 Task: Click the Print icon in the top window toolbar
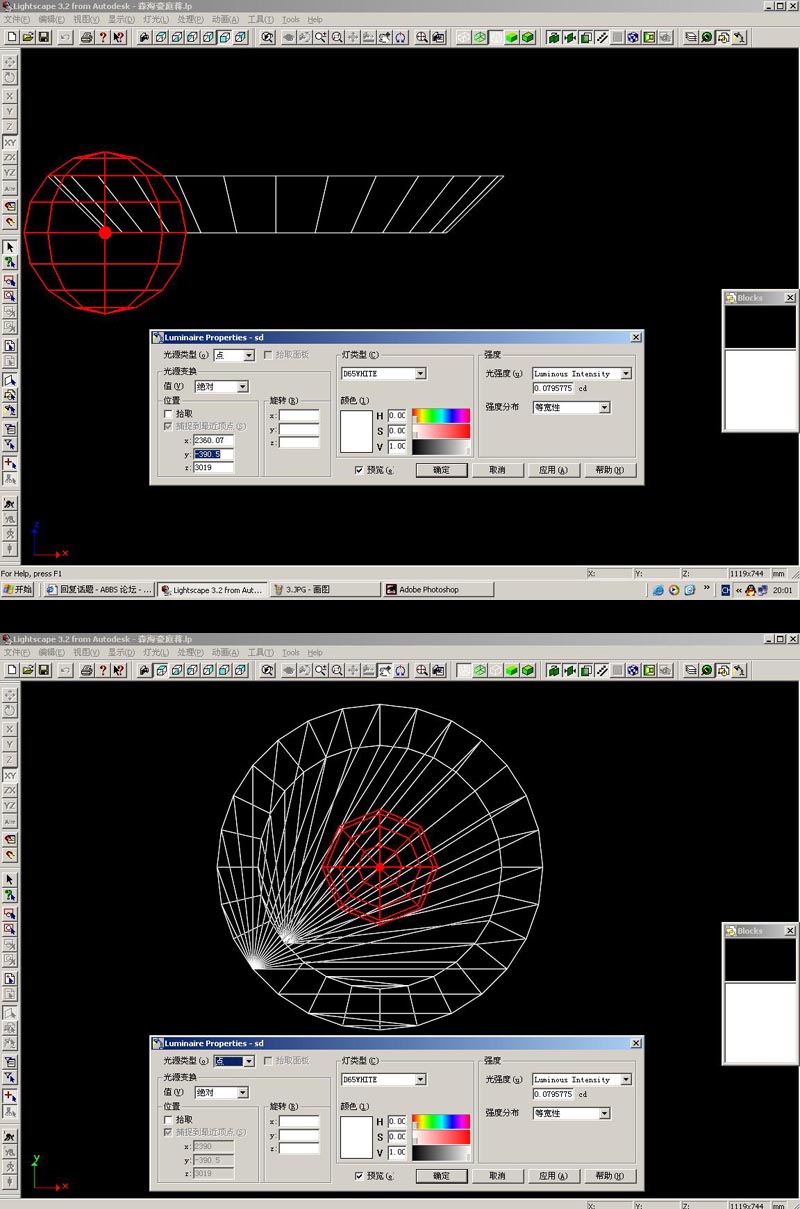(x=87, y=37)
